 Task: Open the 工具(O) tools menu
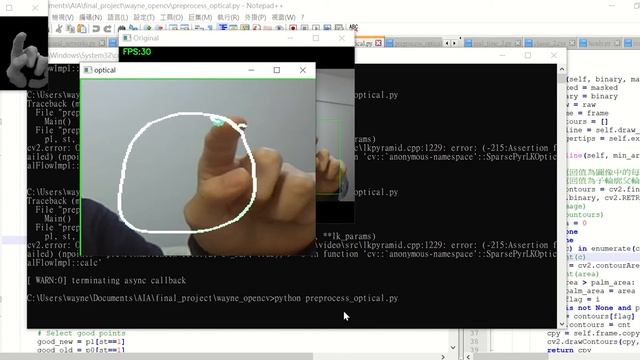coord(171,17)
